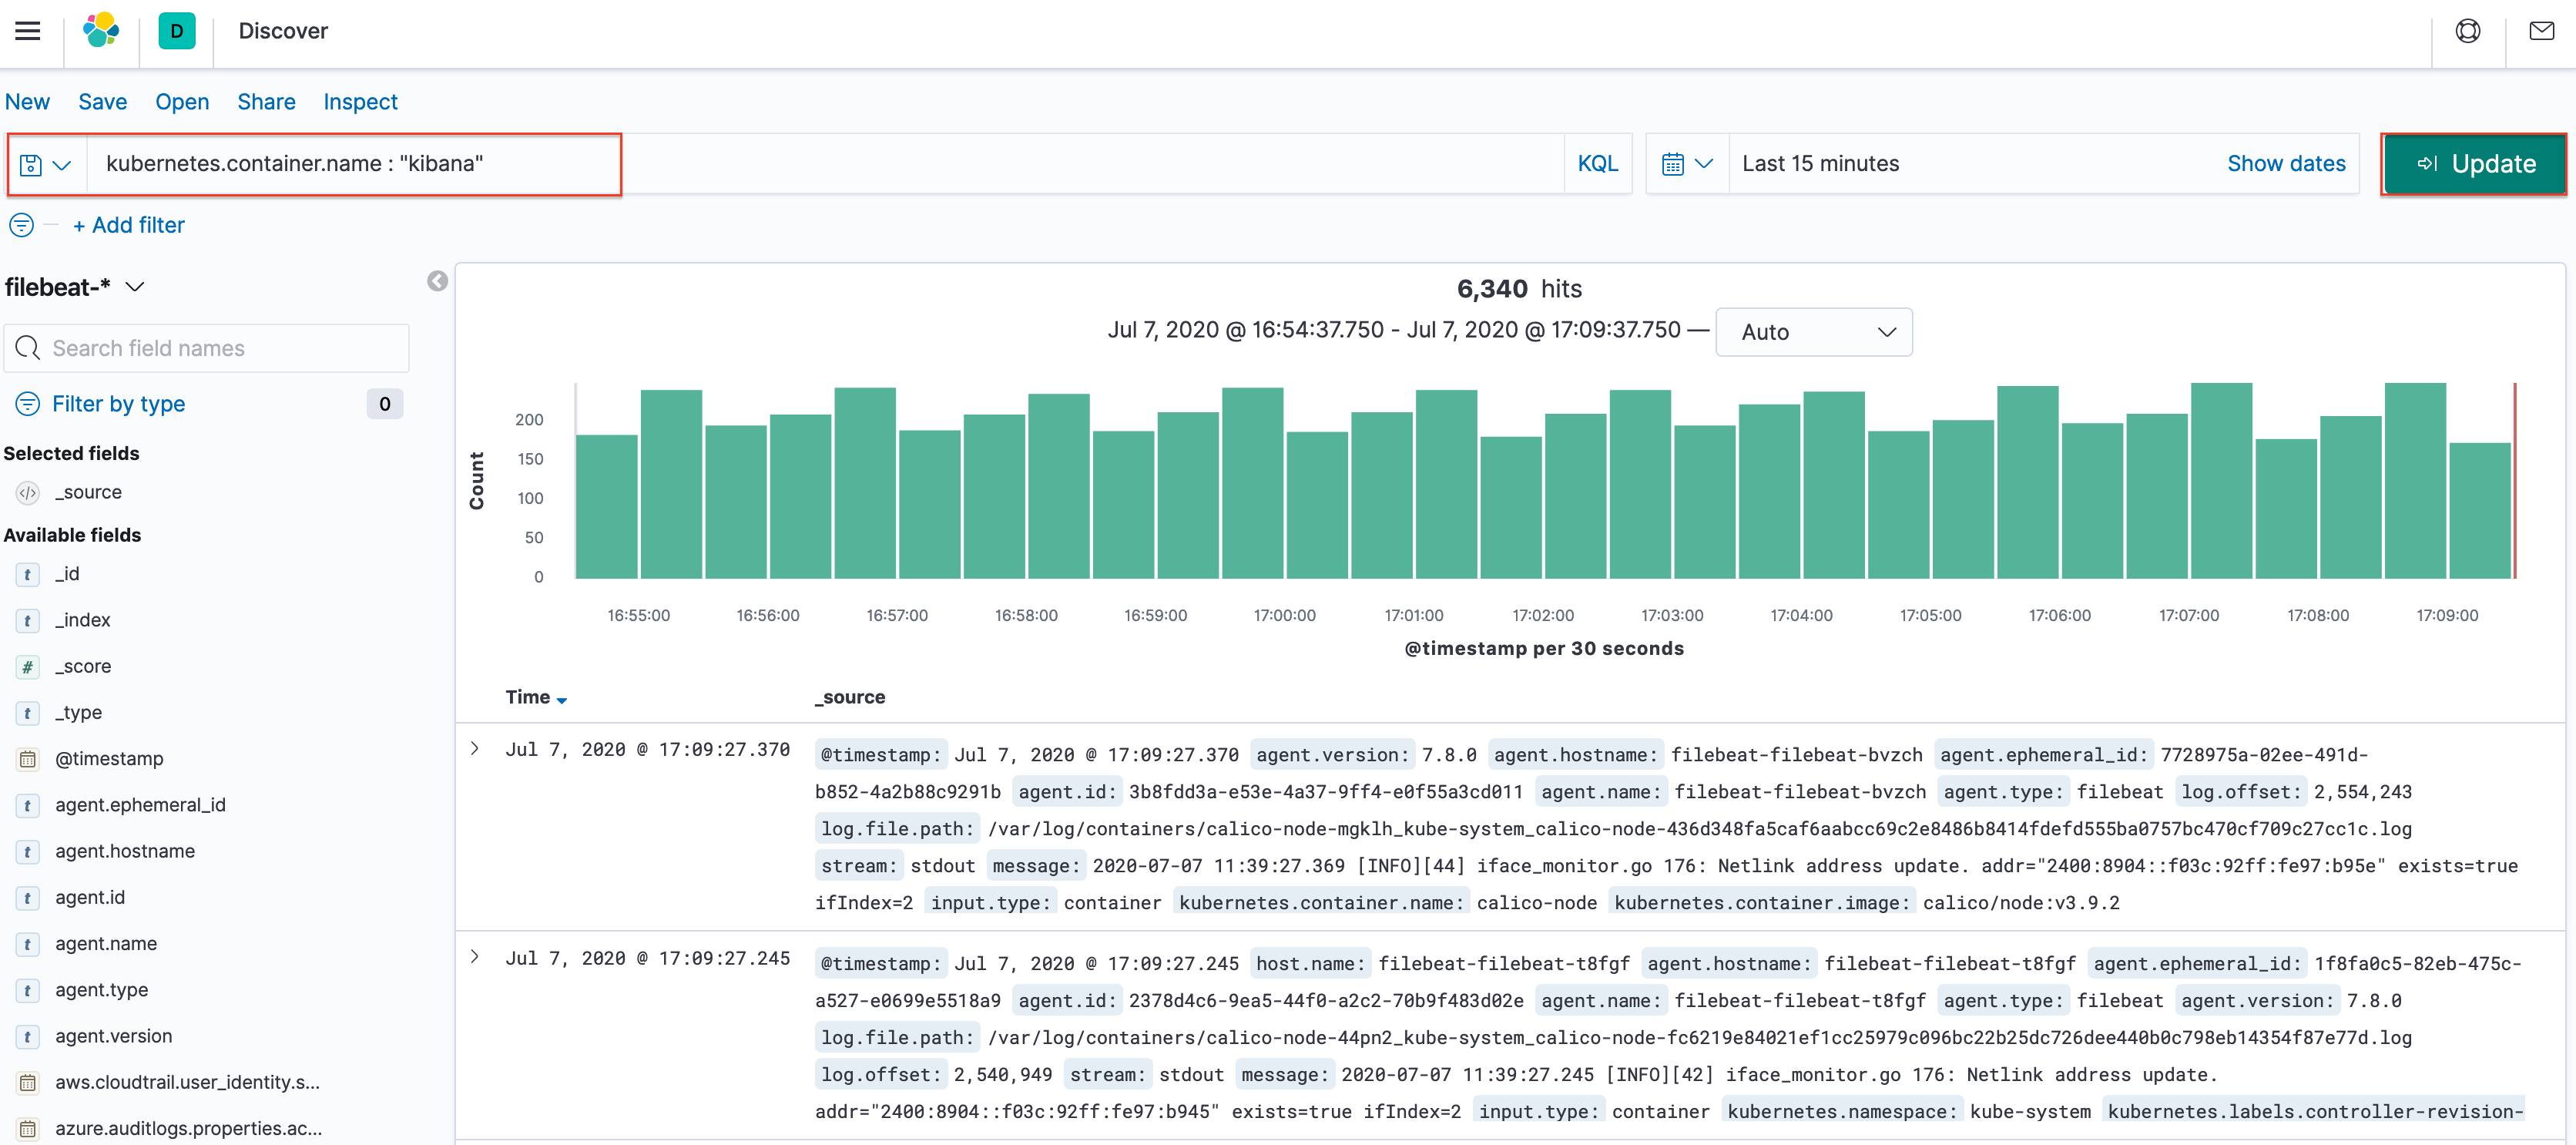The height and width of the screenshot is (1145, 2576).
Task: Click the main menu hamburger icon
Action: pos(28,28)
